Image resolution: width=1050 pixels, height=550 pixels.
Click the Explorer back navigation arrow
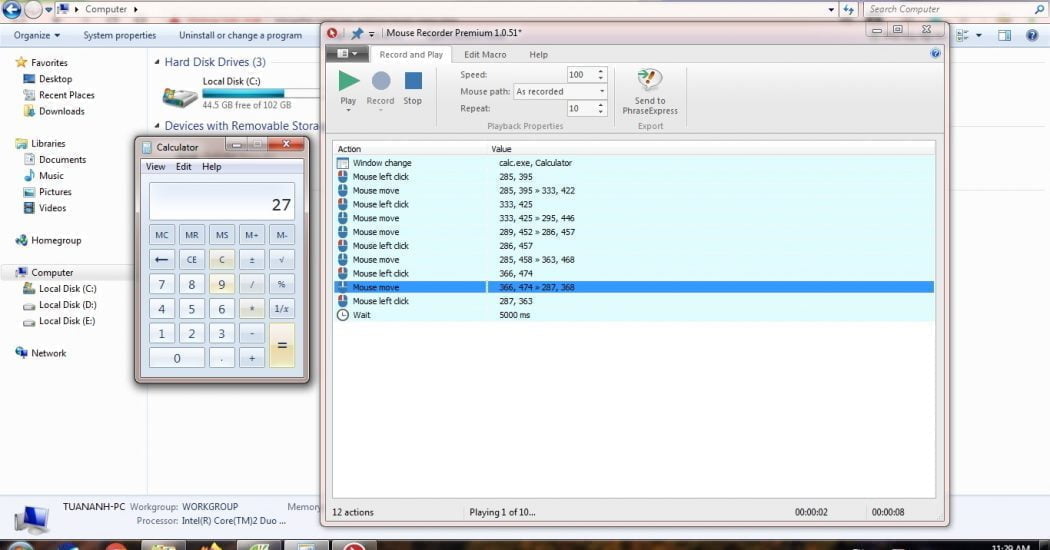[x=11, y=9]
